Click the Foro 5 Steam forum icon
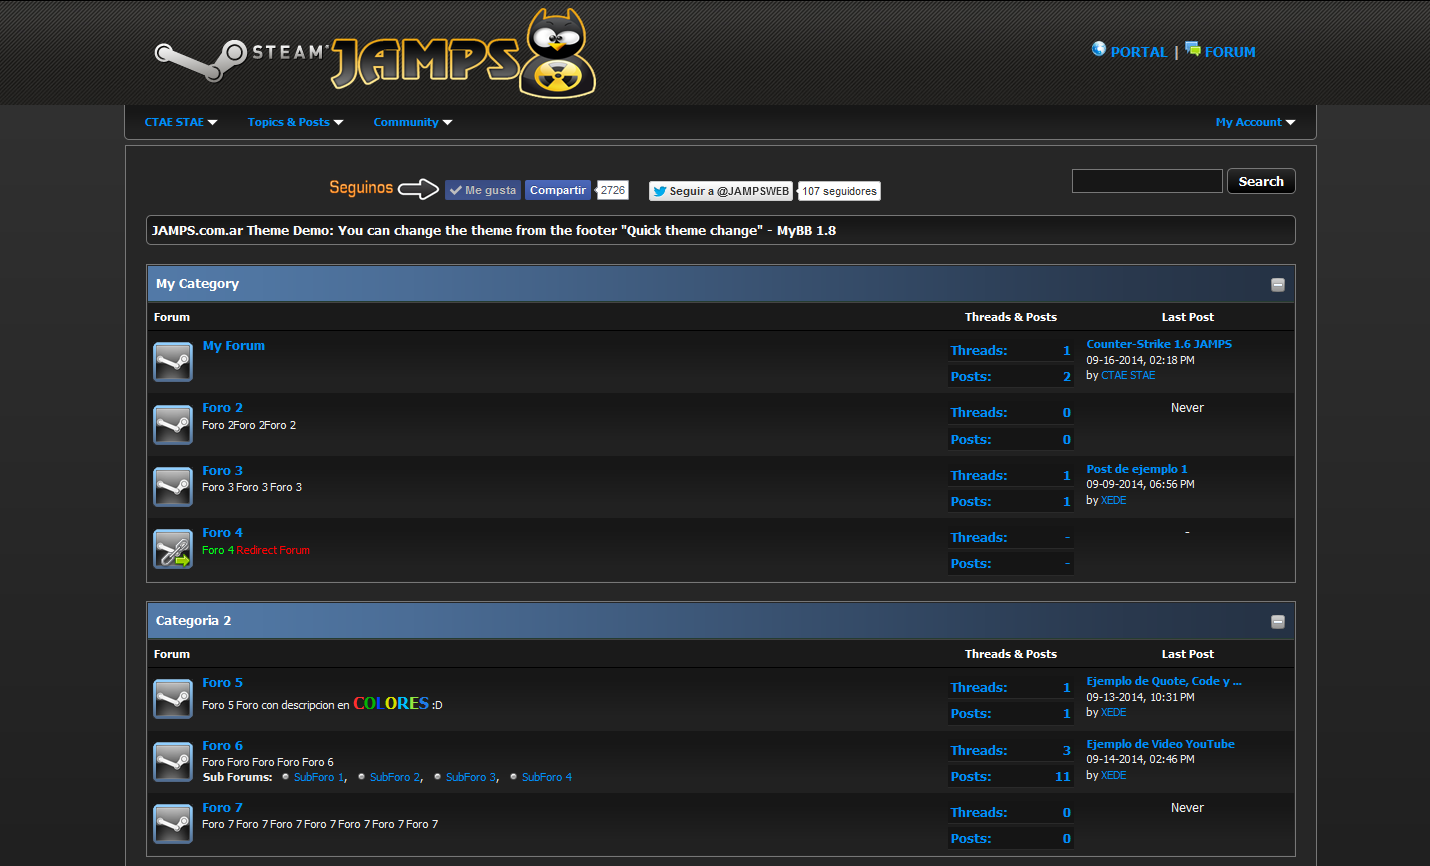 (x=173, y=699)
